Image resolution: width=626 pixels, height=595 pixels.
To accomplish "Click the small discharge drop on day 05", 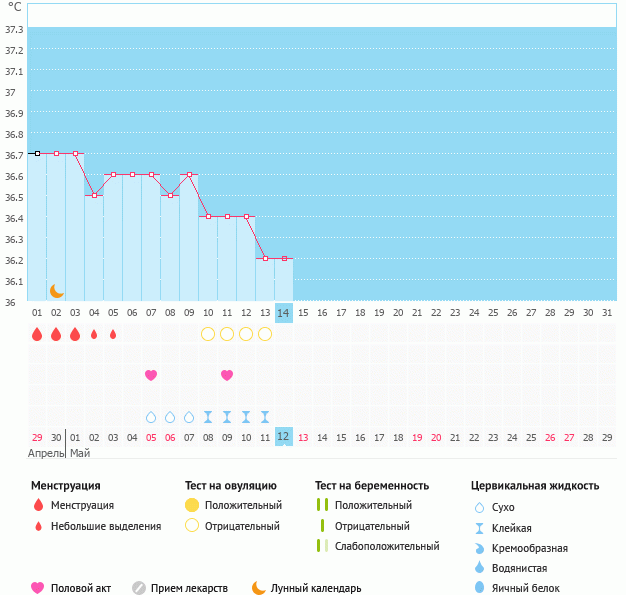I will [x=113, y=334].
